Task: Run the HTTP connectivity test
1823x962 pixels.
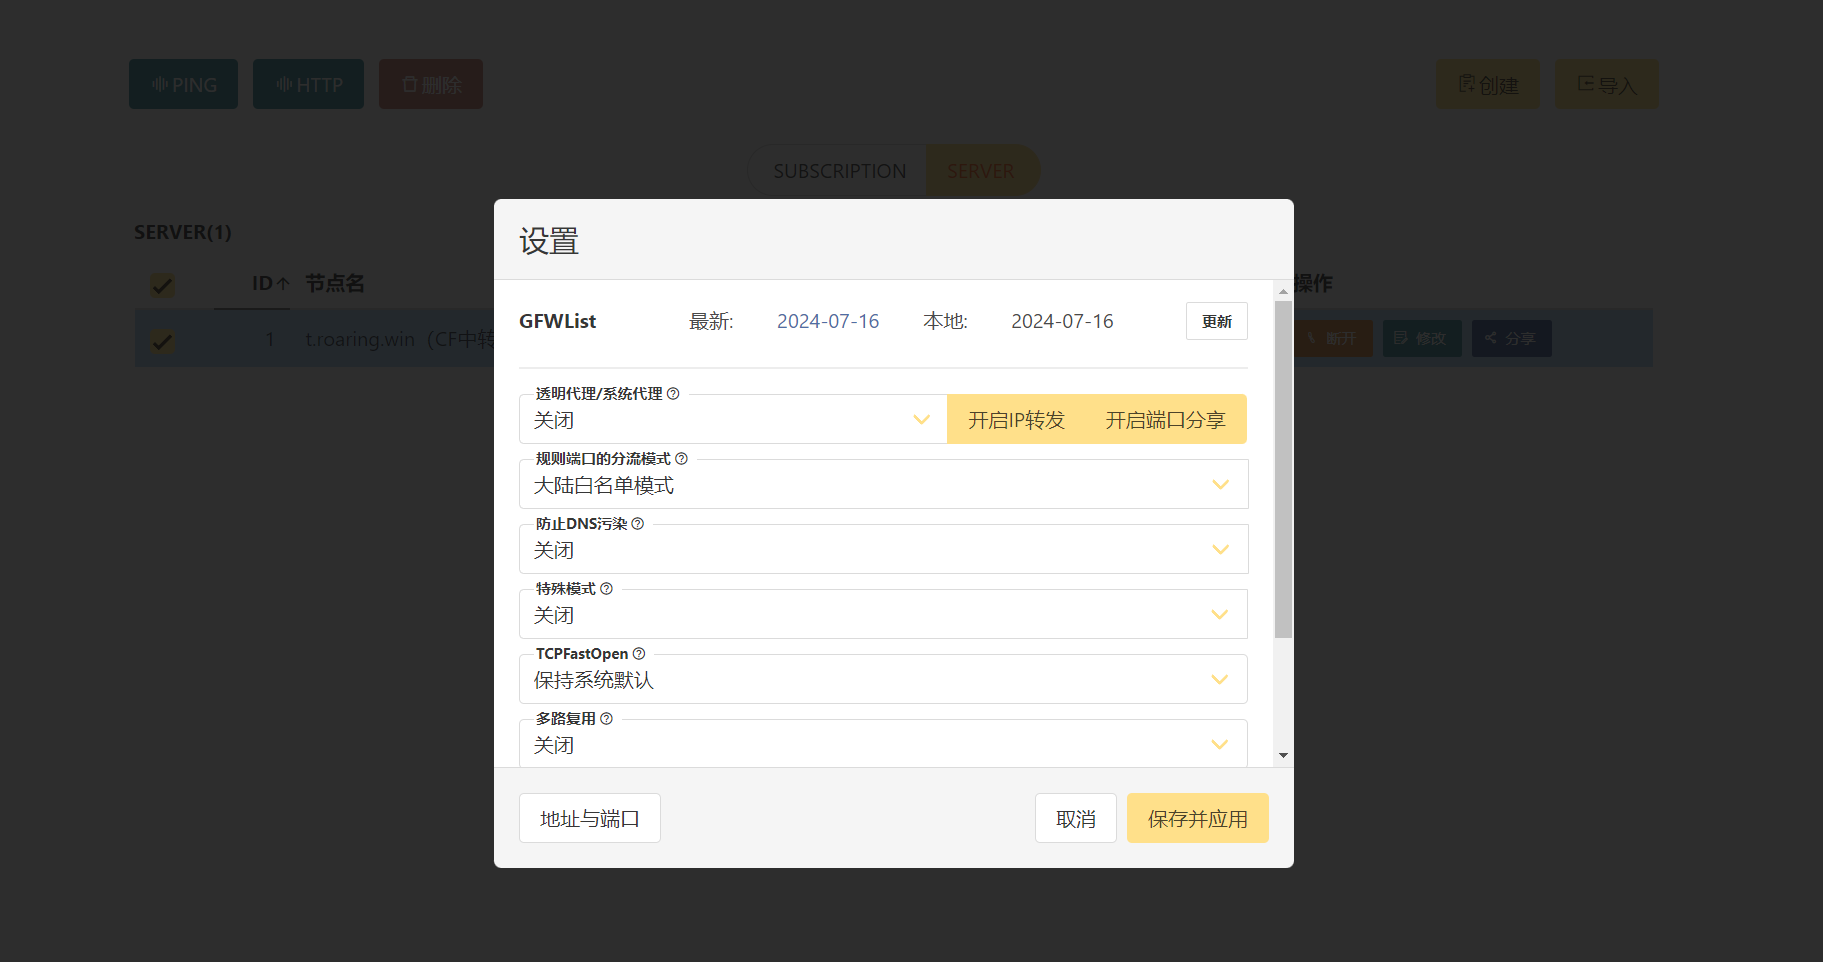Action: [x=308, y=84]
